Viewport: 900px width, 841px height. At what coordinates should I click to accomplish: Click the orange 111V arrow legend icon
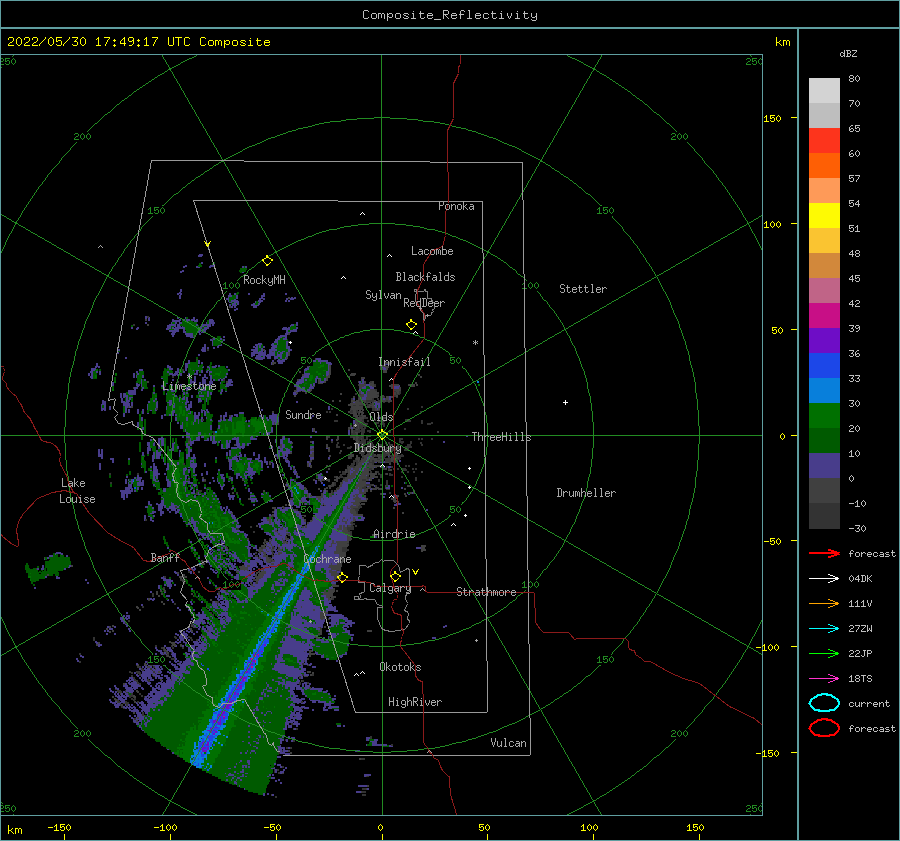824,603
